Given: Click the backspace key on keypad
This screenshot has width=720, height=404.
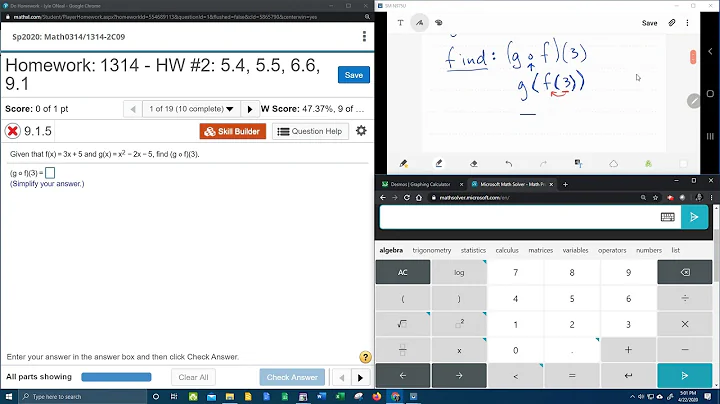Looking at the screenshot, I should coord(685,272).
